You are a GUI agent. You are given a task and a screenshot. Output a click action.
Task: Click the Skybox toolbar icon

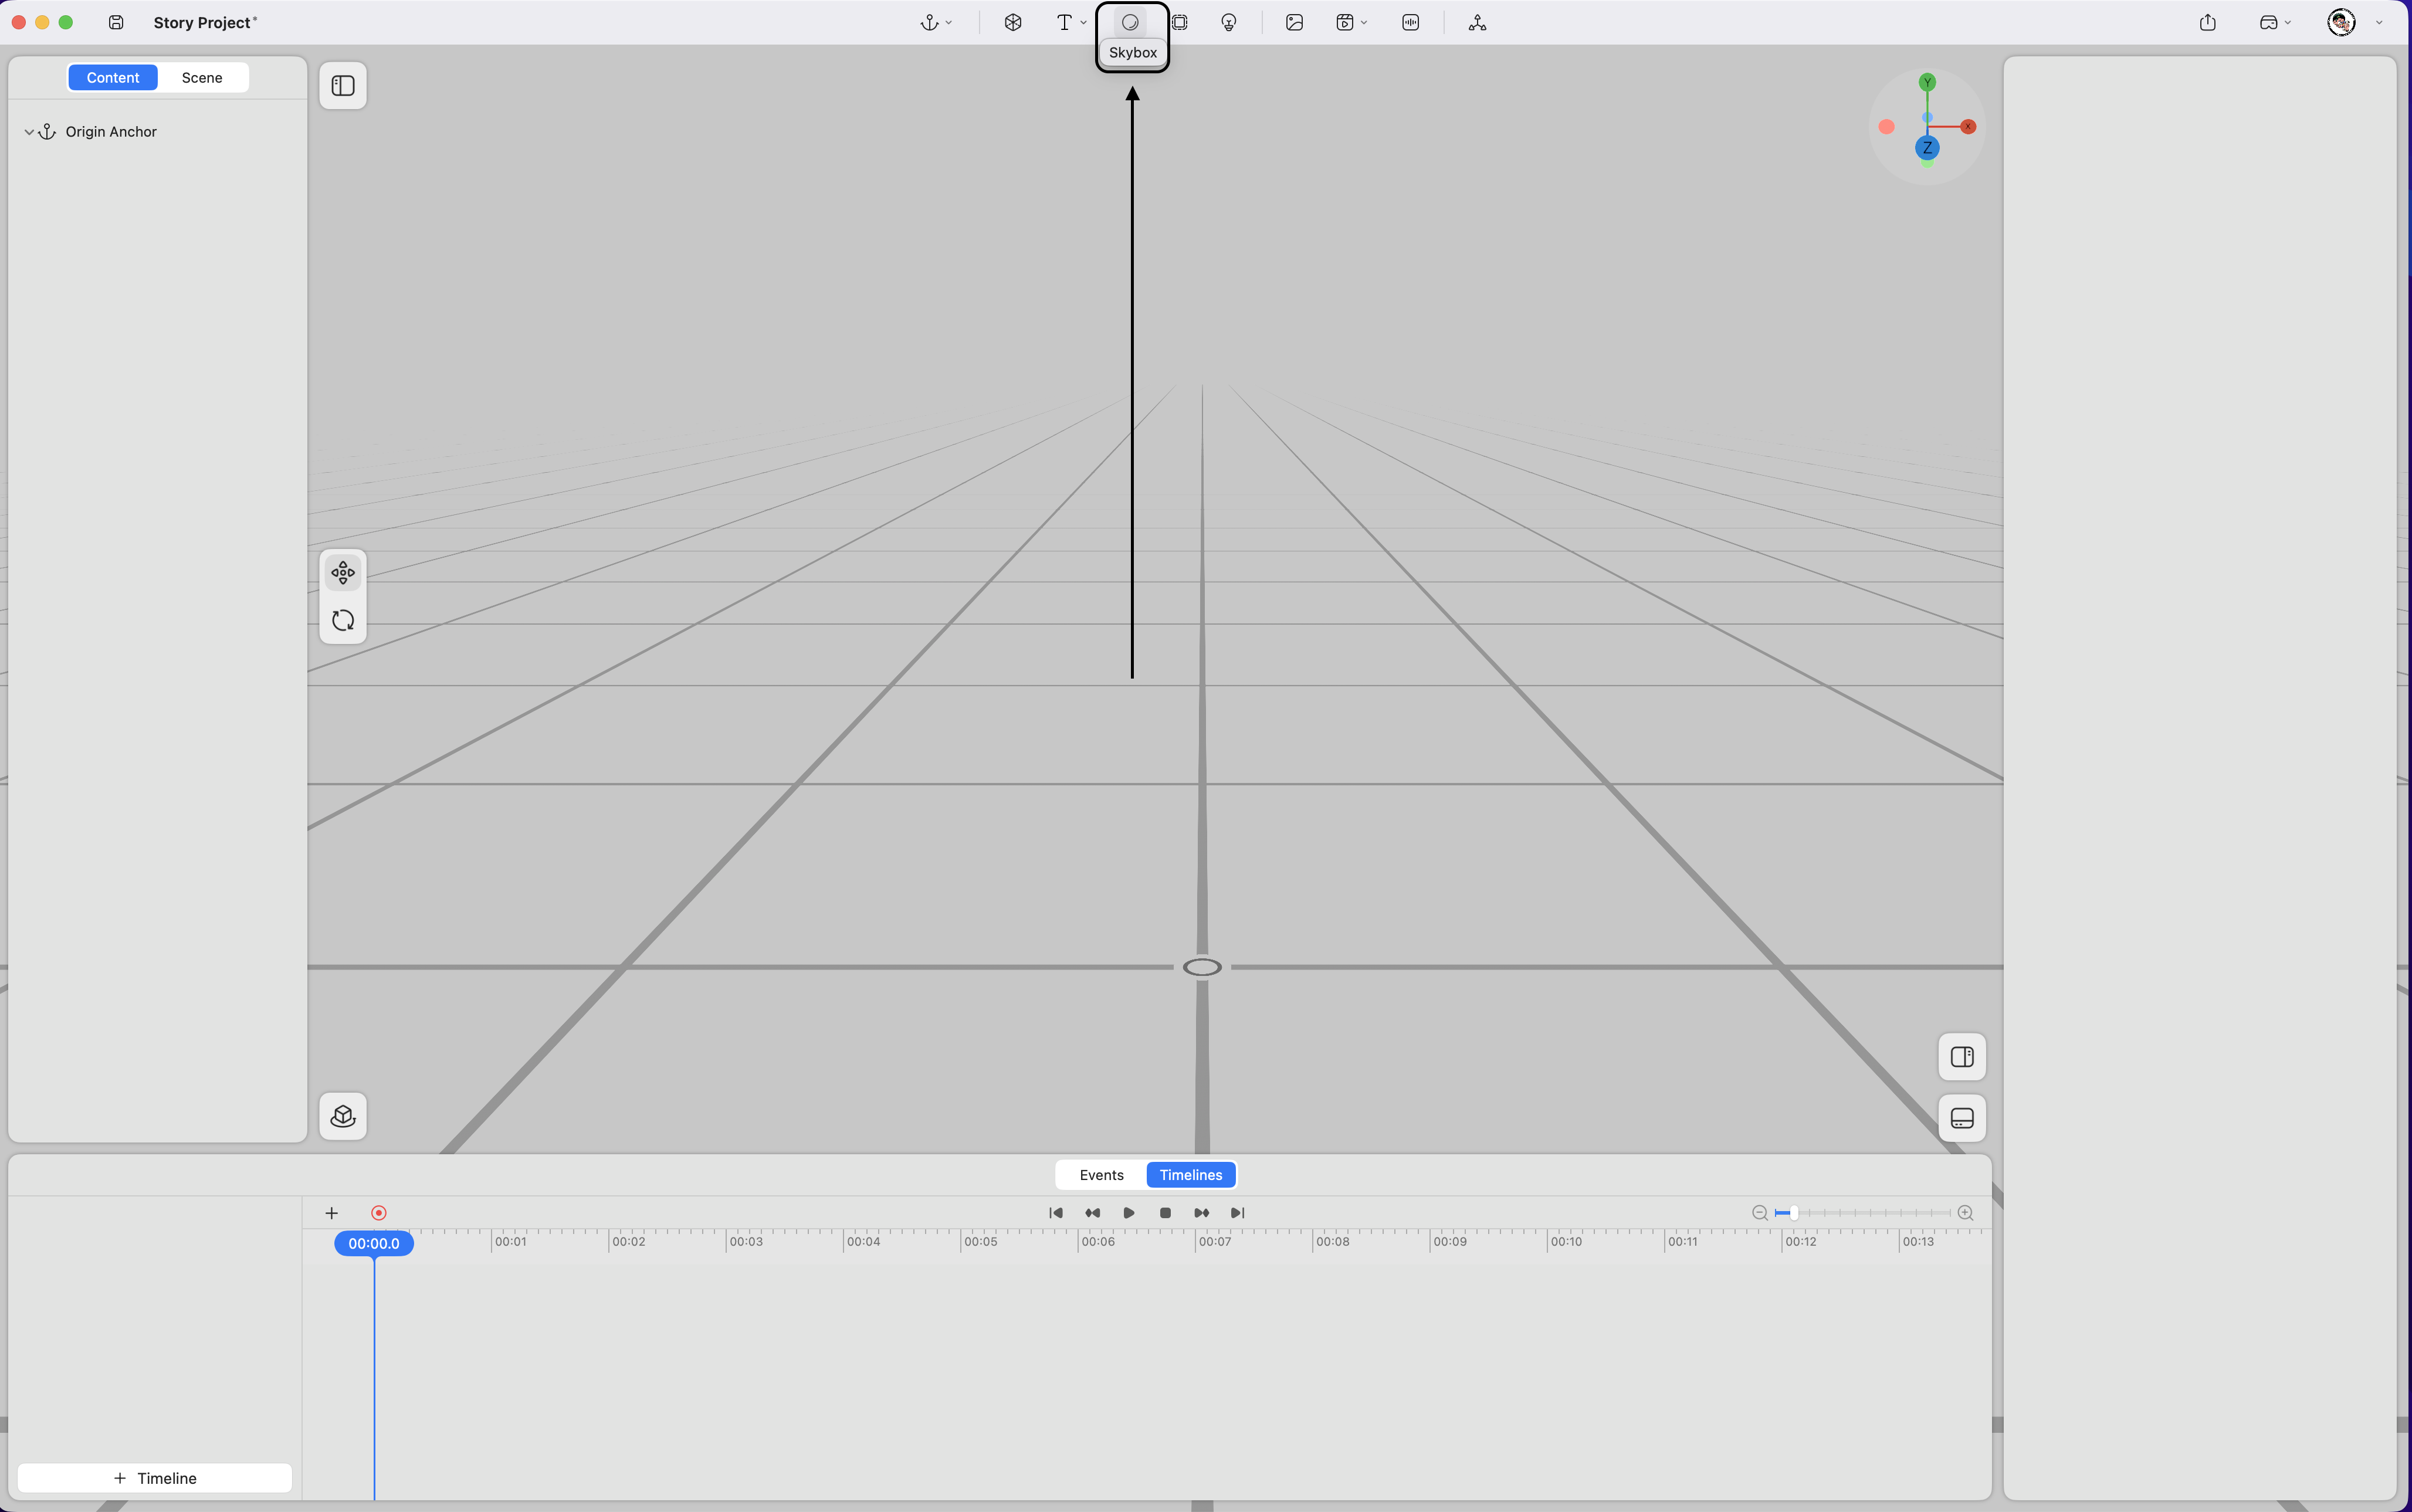click(1130, 22)
